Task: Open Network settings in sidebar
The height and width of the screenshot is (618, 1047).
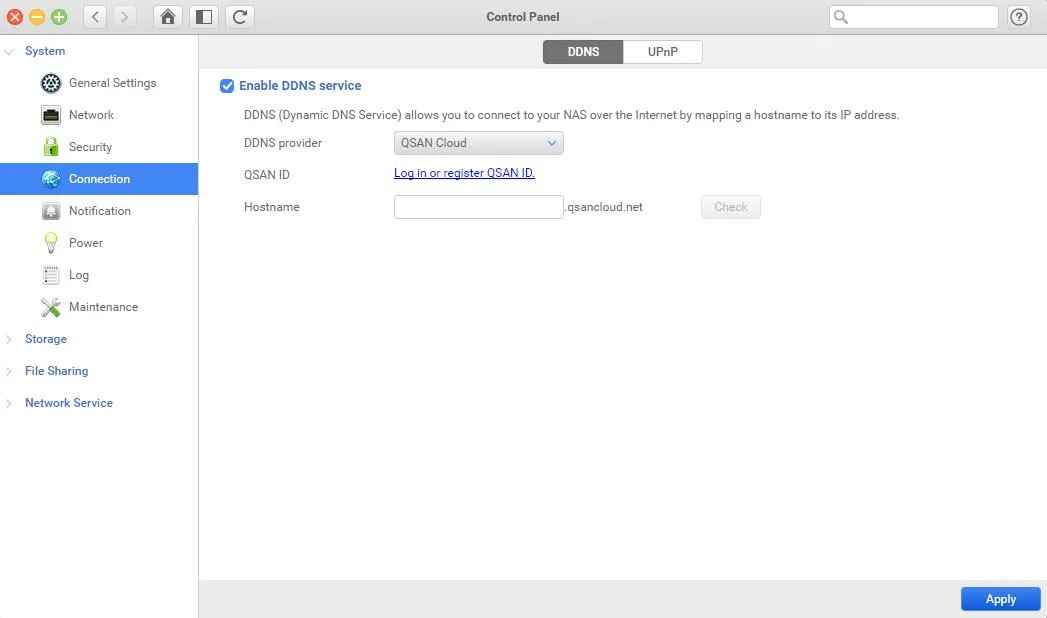Action: click(99, 115)
